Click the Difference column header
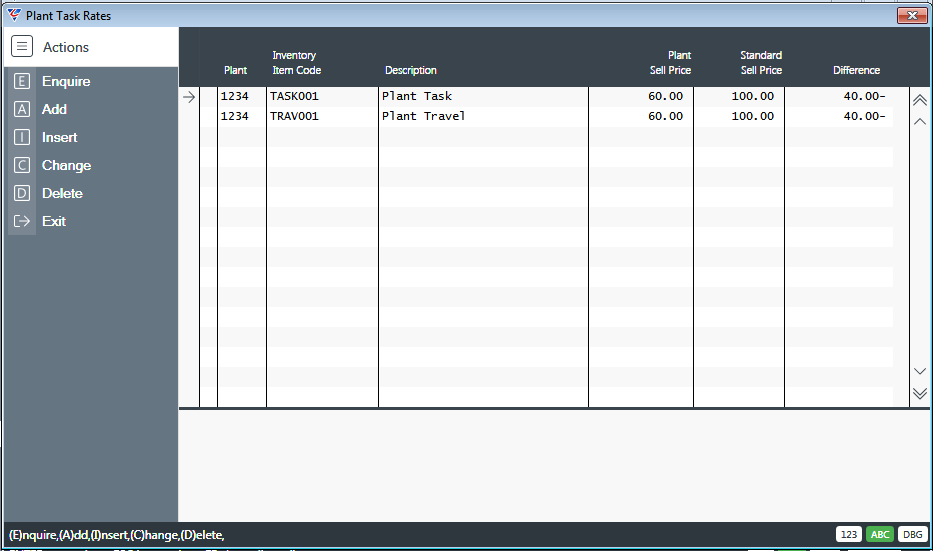This screenshot has width=935, height=551. pyautogui.click(x=856, y=70)
